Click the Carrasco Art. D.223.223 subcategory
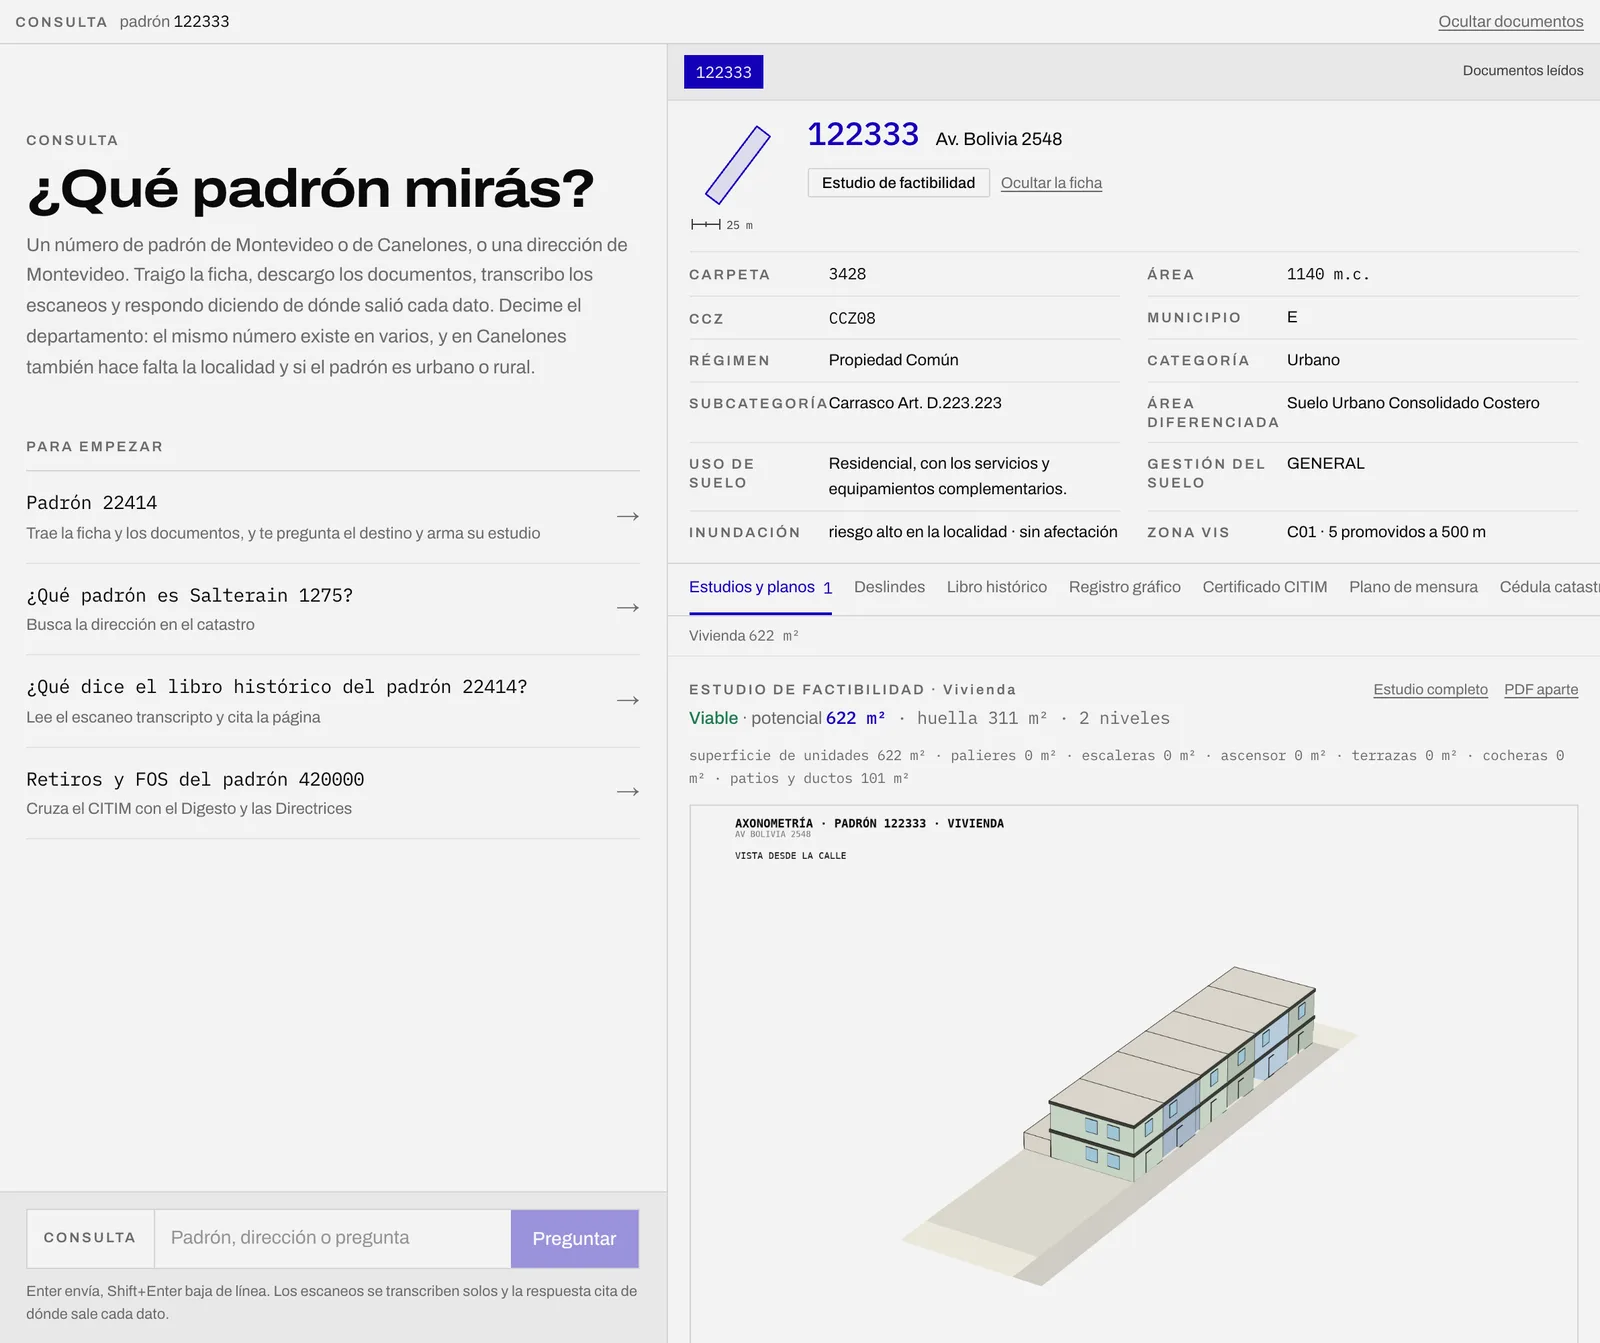 [915, 403]
